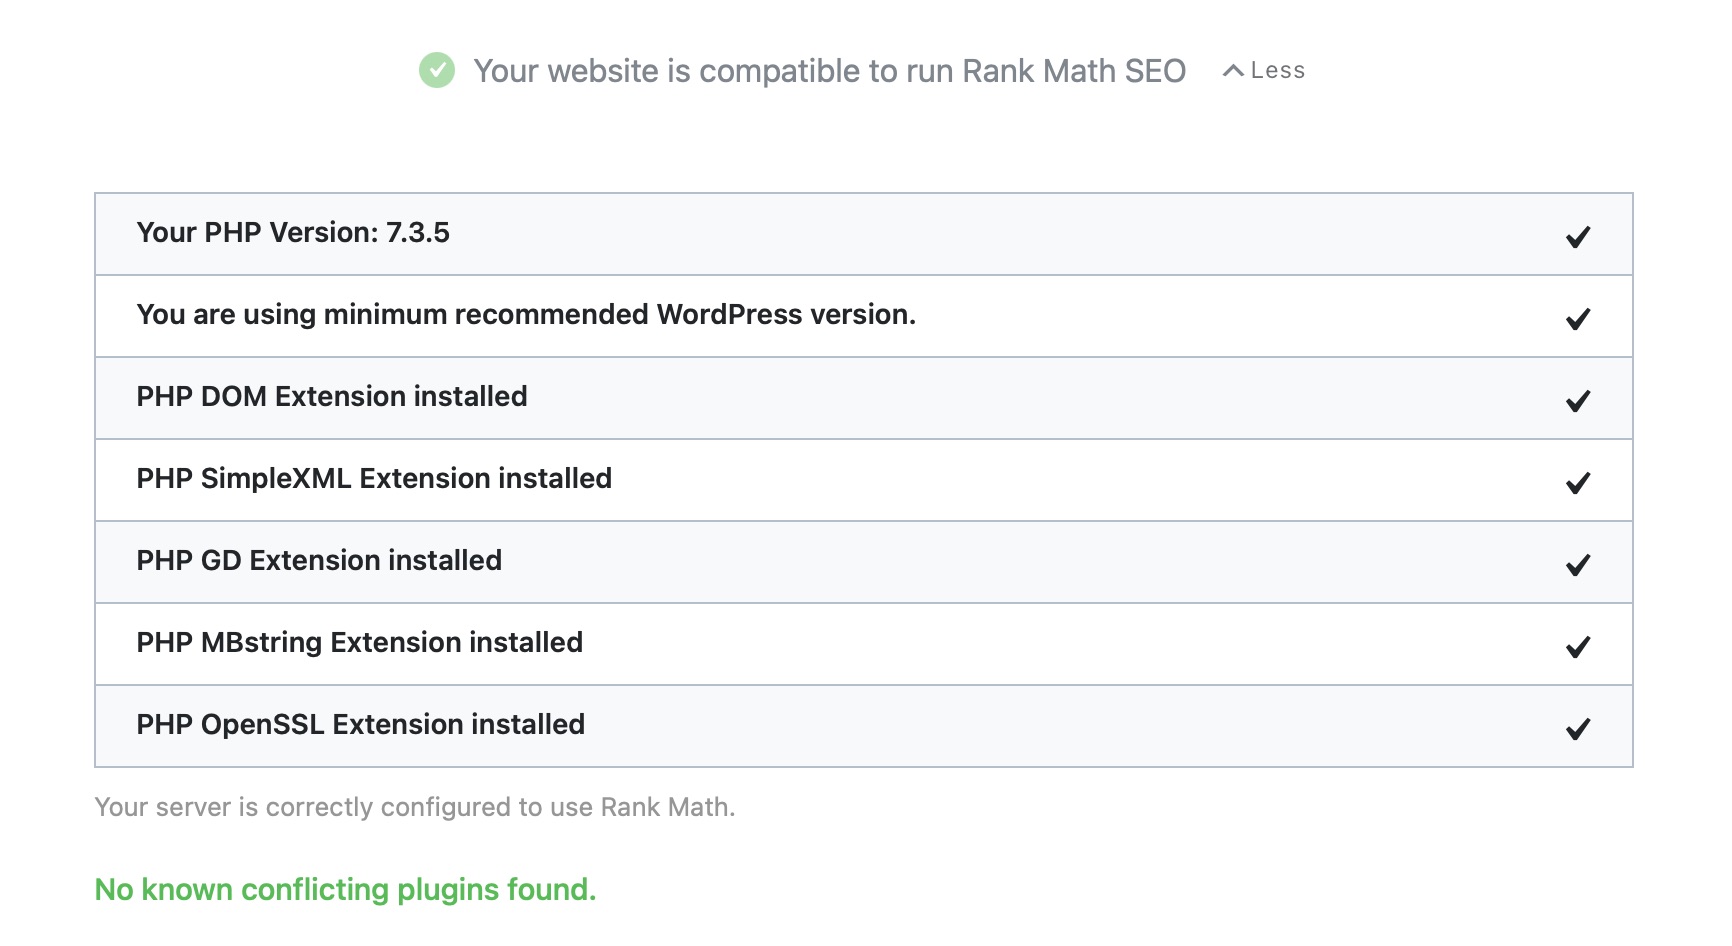The height and width of the screenshot is (946, 1732).
Task: Select 'PHP SimpleXML Extension installed' text
Action: point(374,479)
